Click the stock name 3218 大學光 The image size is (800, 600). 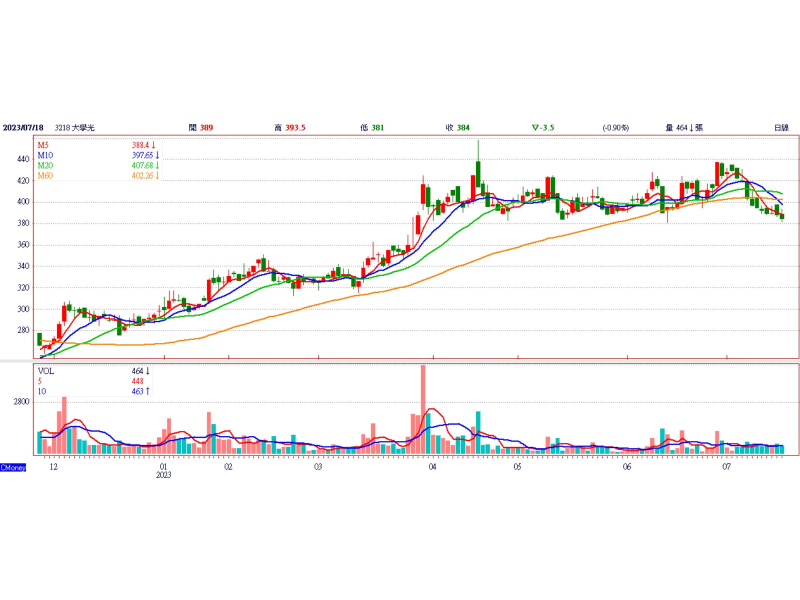(x=75, y=128)
